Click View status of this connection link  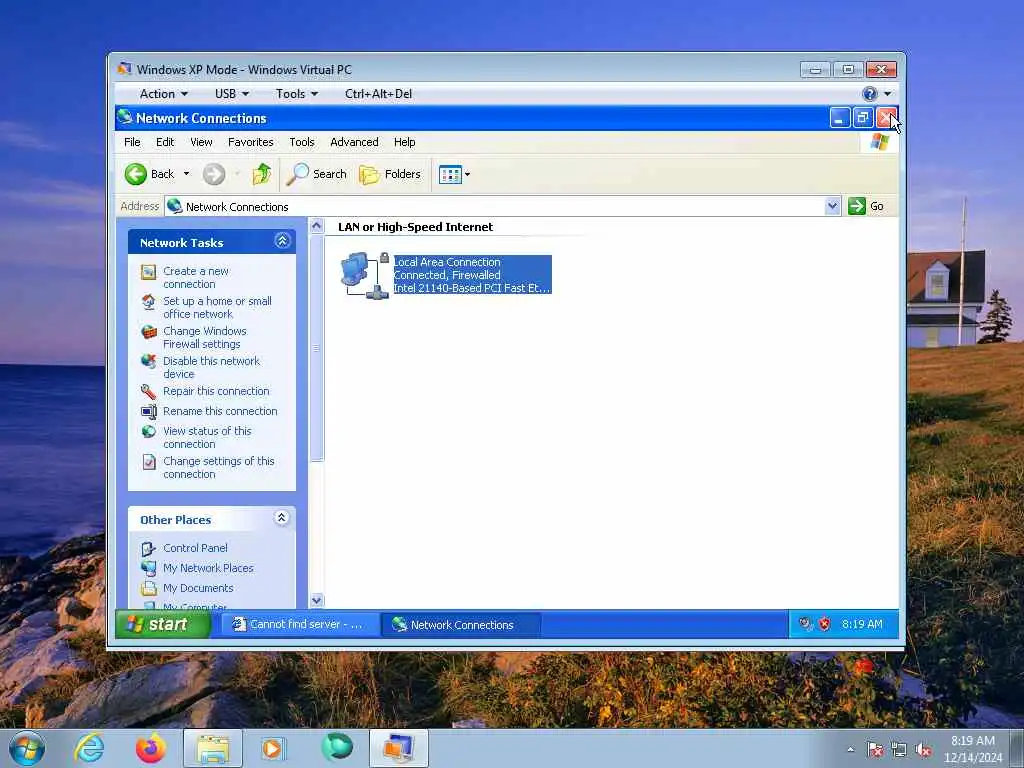point(207,438)
